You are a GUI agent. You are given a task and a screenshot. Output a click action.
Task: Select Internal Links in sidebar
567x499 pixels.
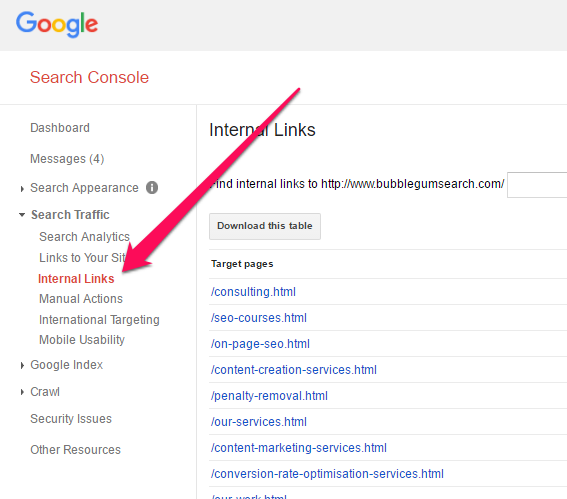click(76, 279)
